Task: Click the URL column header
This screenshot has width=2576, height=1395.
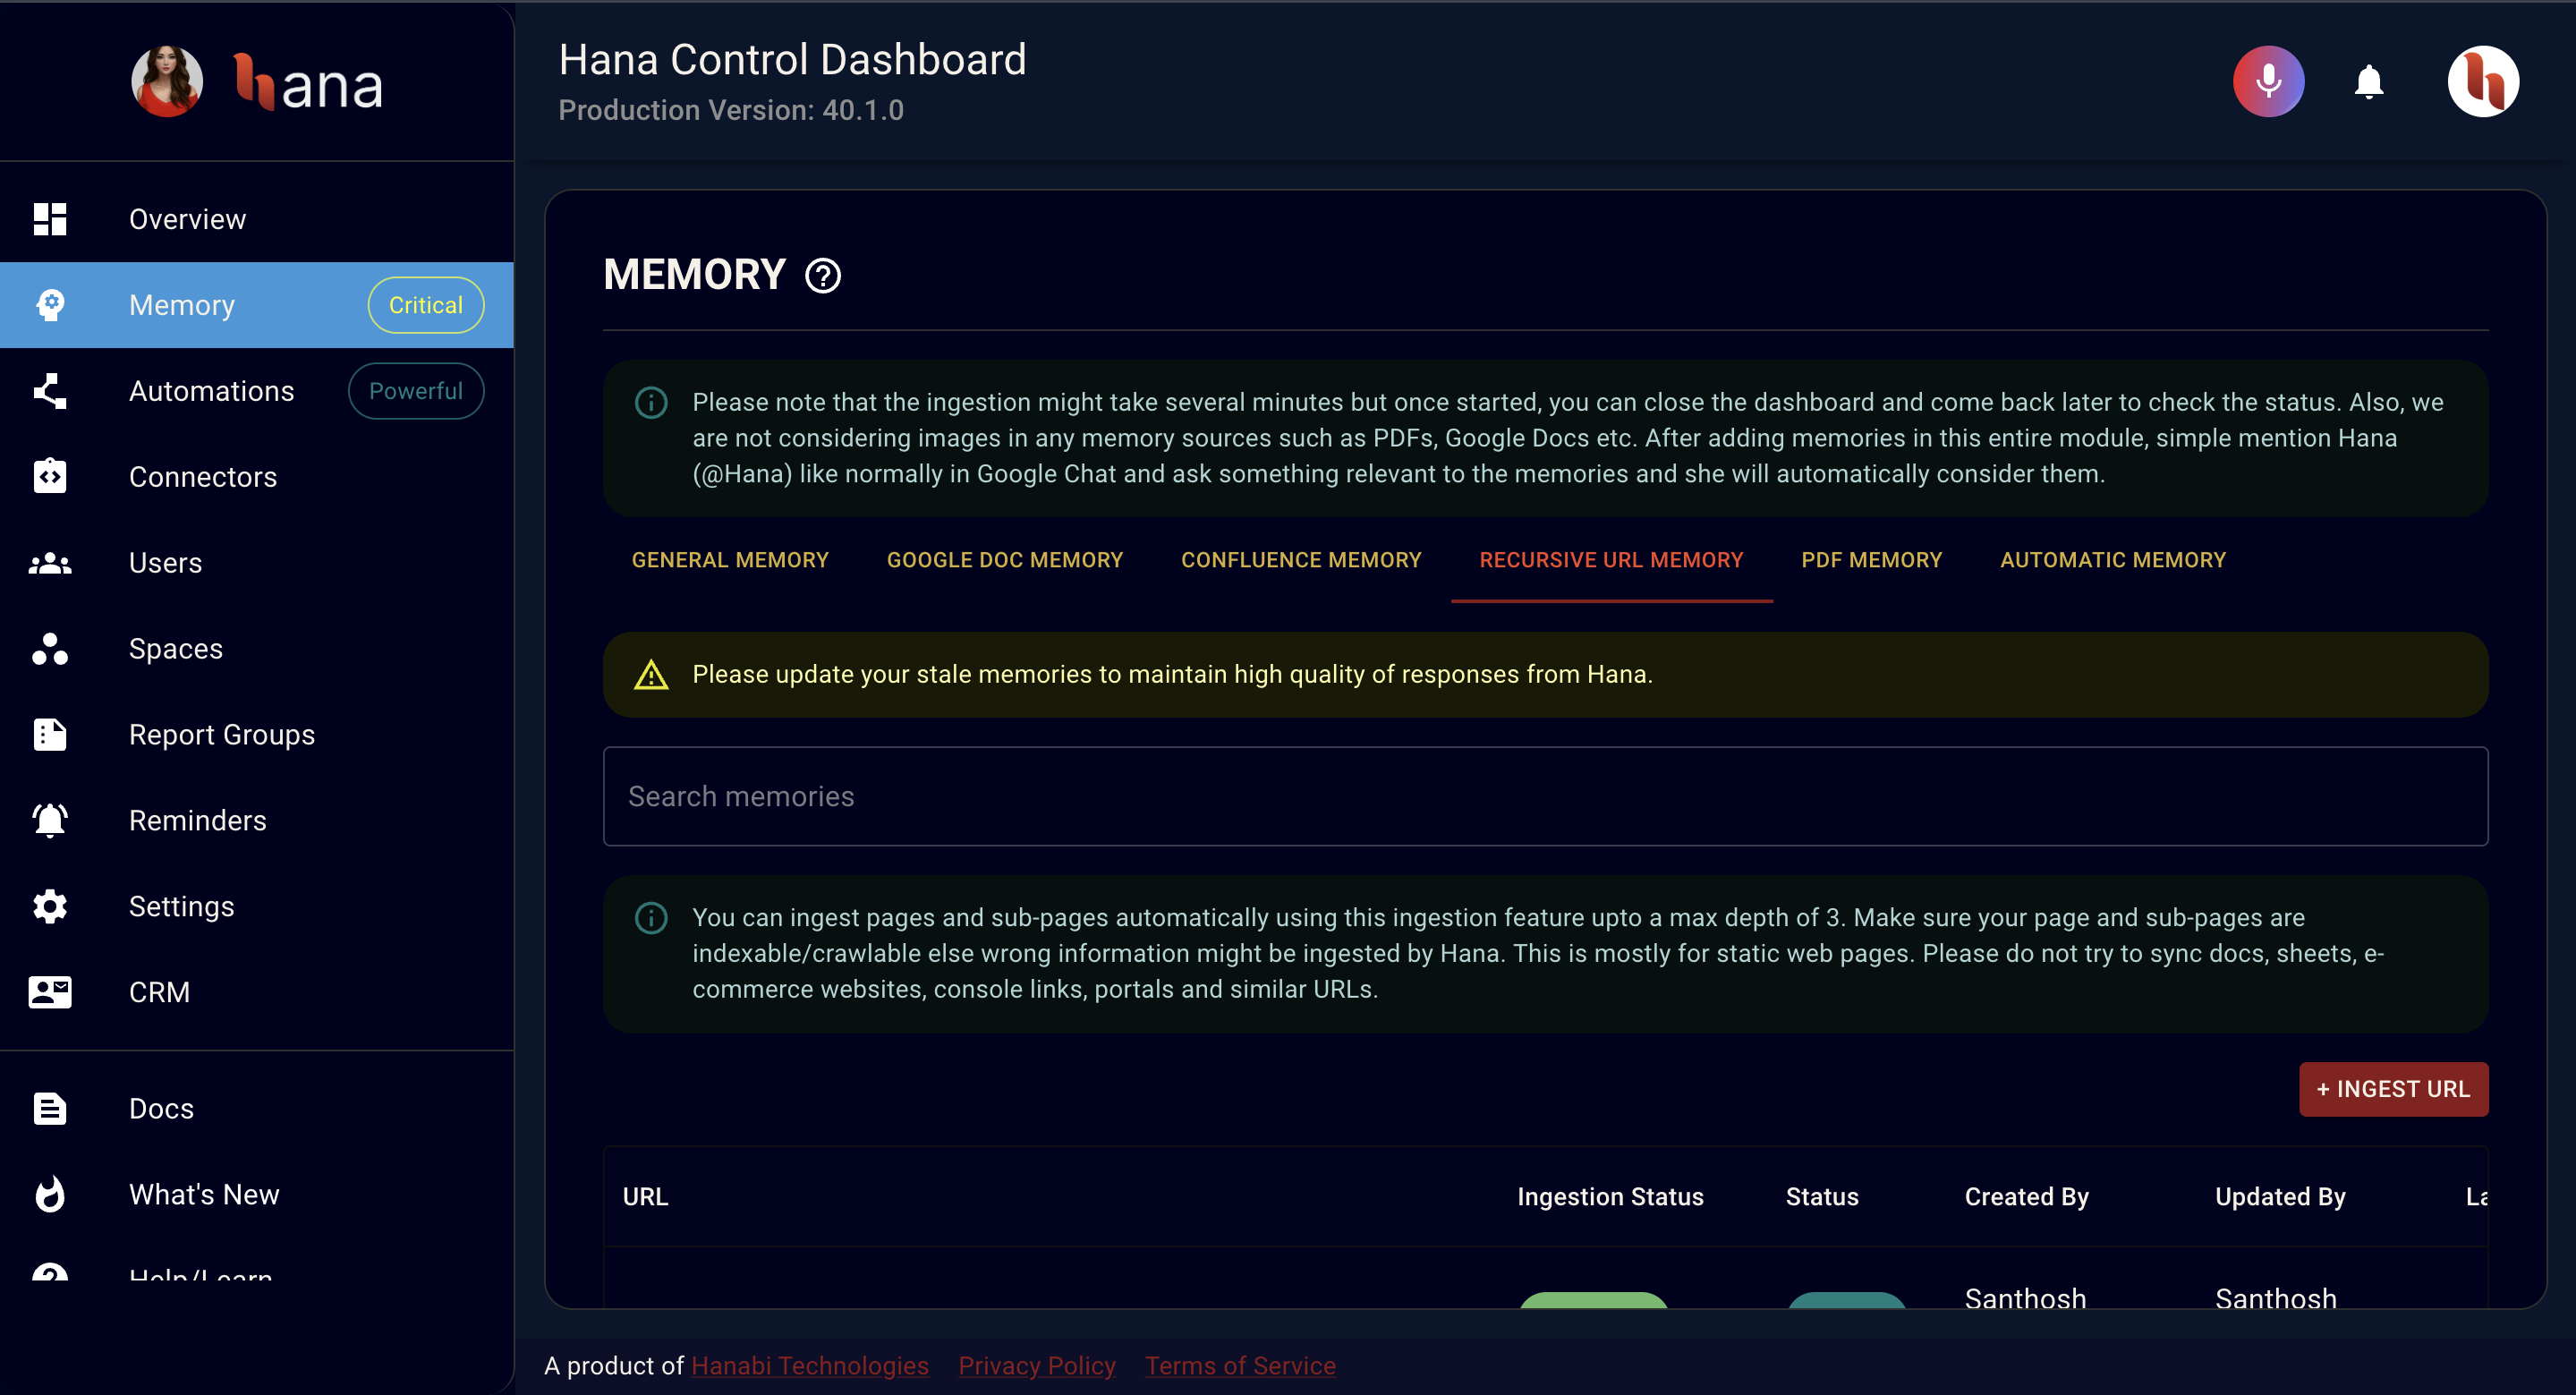Action: [x=645, y=1197]
